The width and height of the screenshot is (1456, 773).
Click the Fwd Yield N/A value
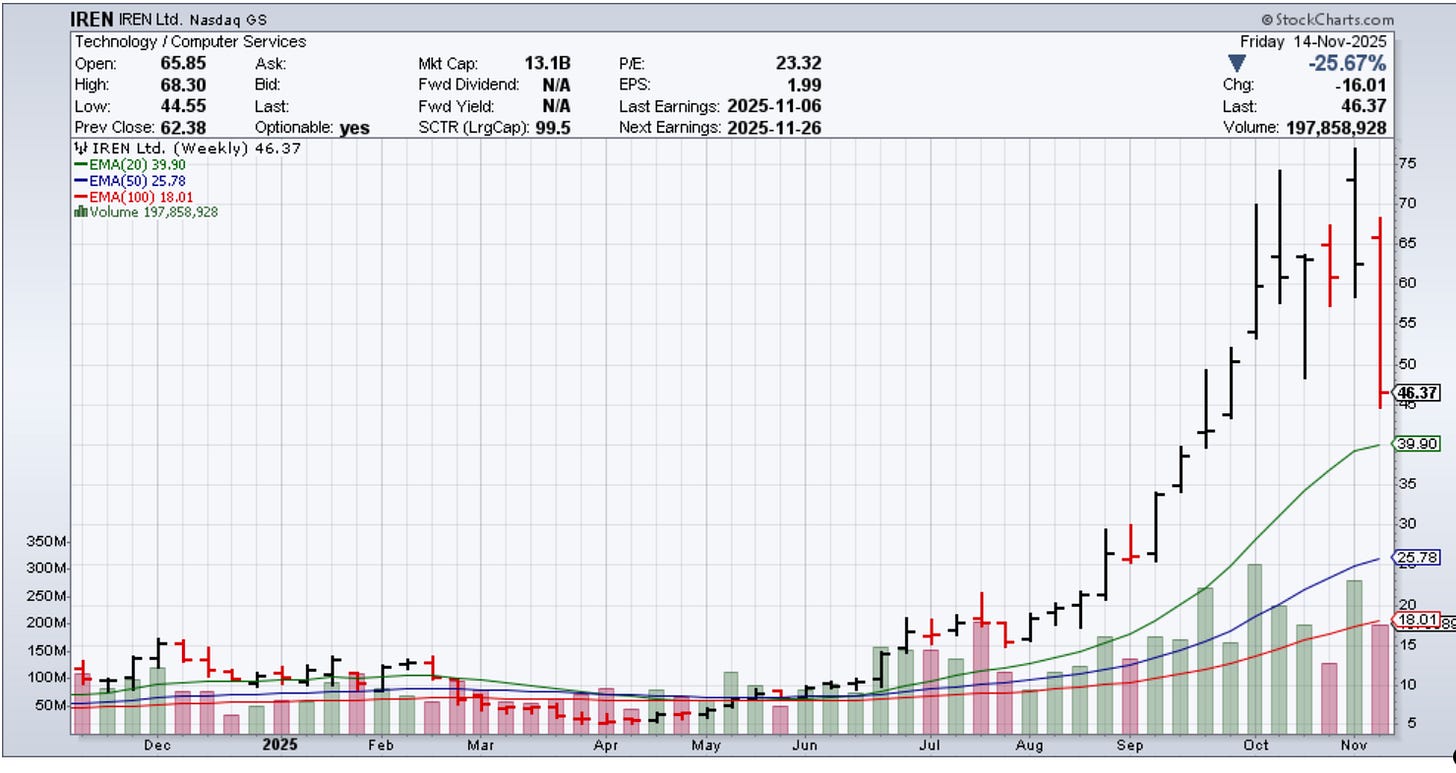coord(556,106)
